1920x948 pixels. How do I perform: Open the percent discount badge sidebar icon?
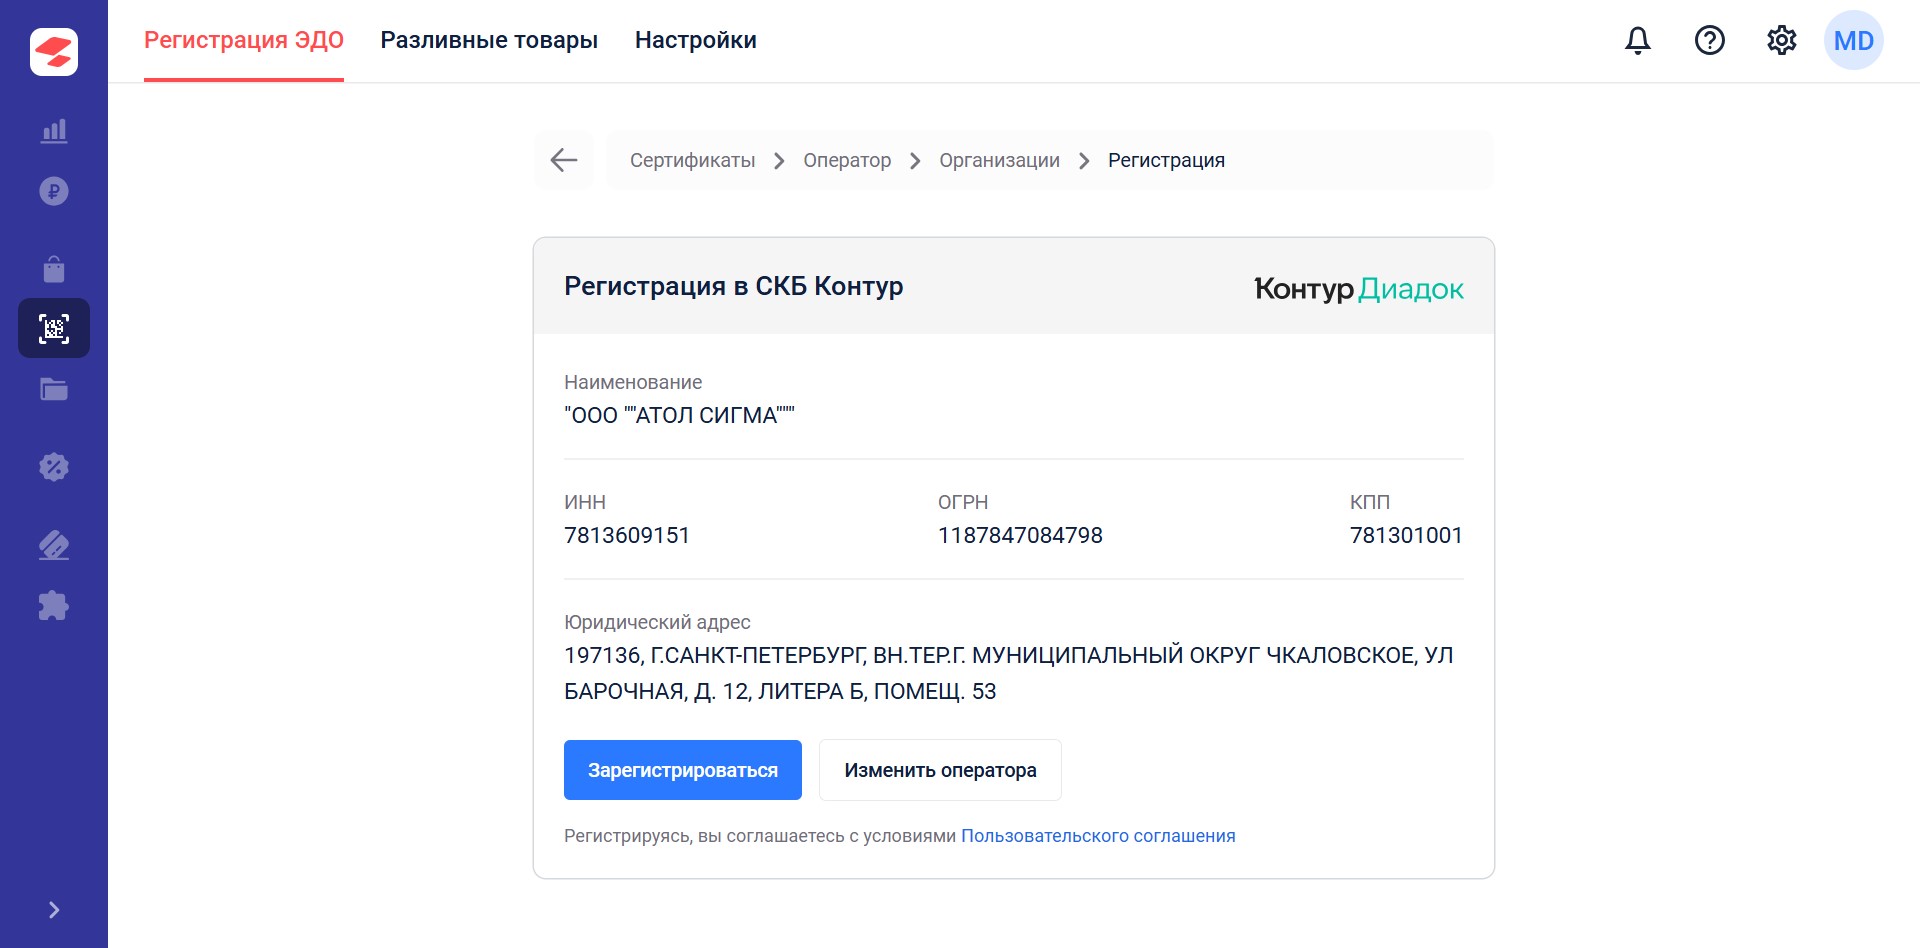54,467
